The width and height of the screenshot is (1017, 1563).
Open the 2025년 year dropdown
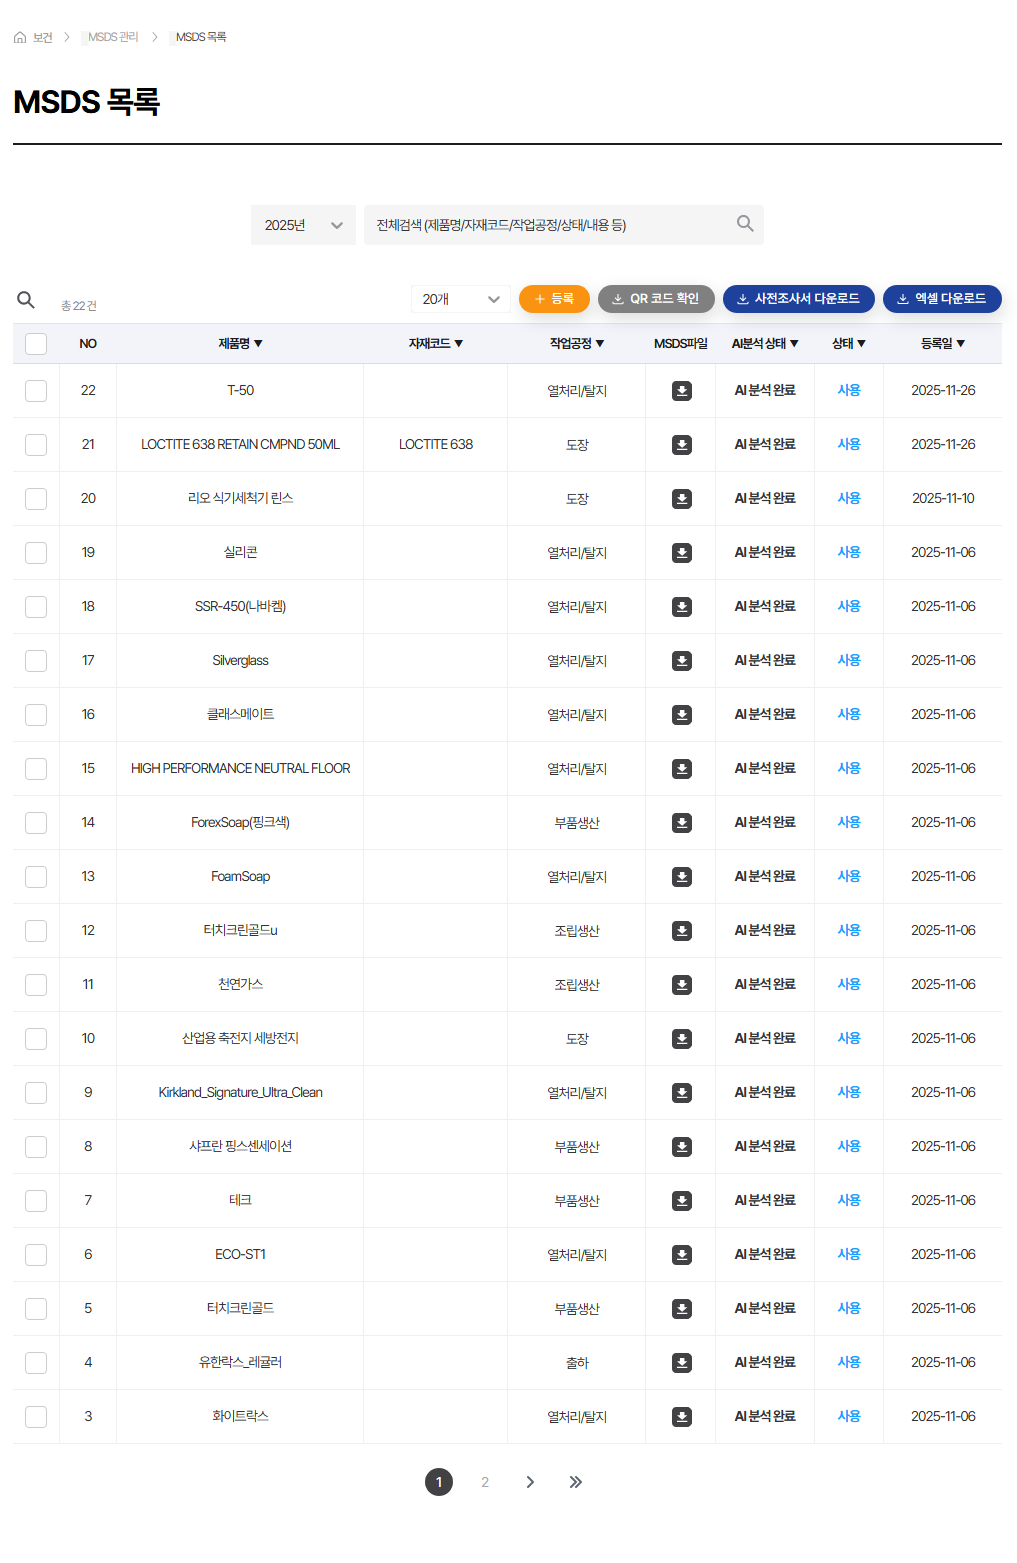pos(303,225)
